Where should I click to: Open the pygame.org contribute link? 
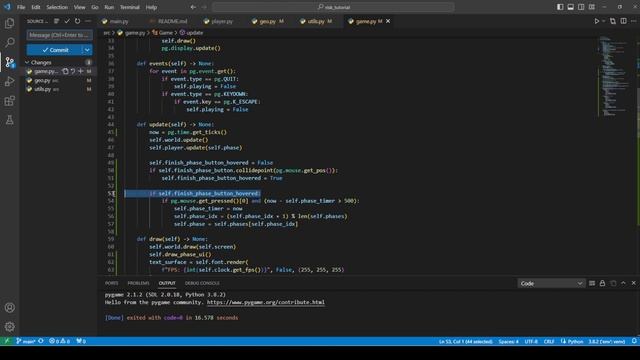266,302
